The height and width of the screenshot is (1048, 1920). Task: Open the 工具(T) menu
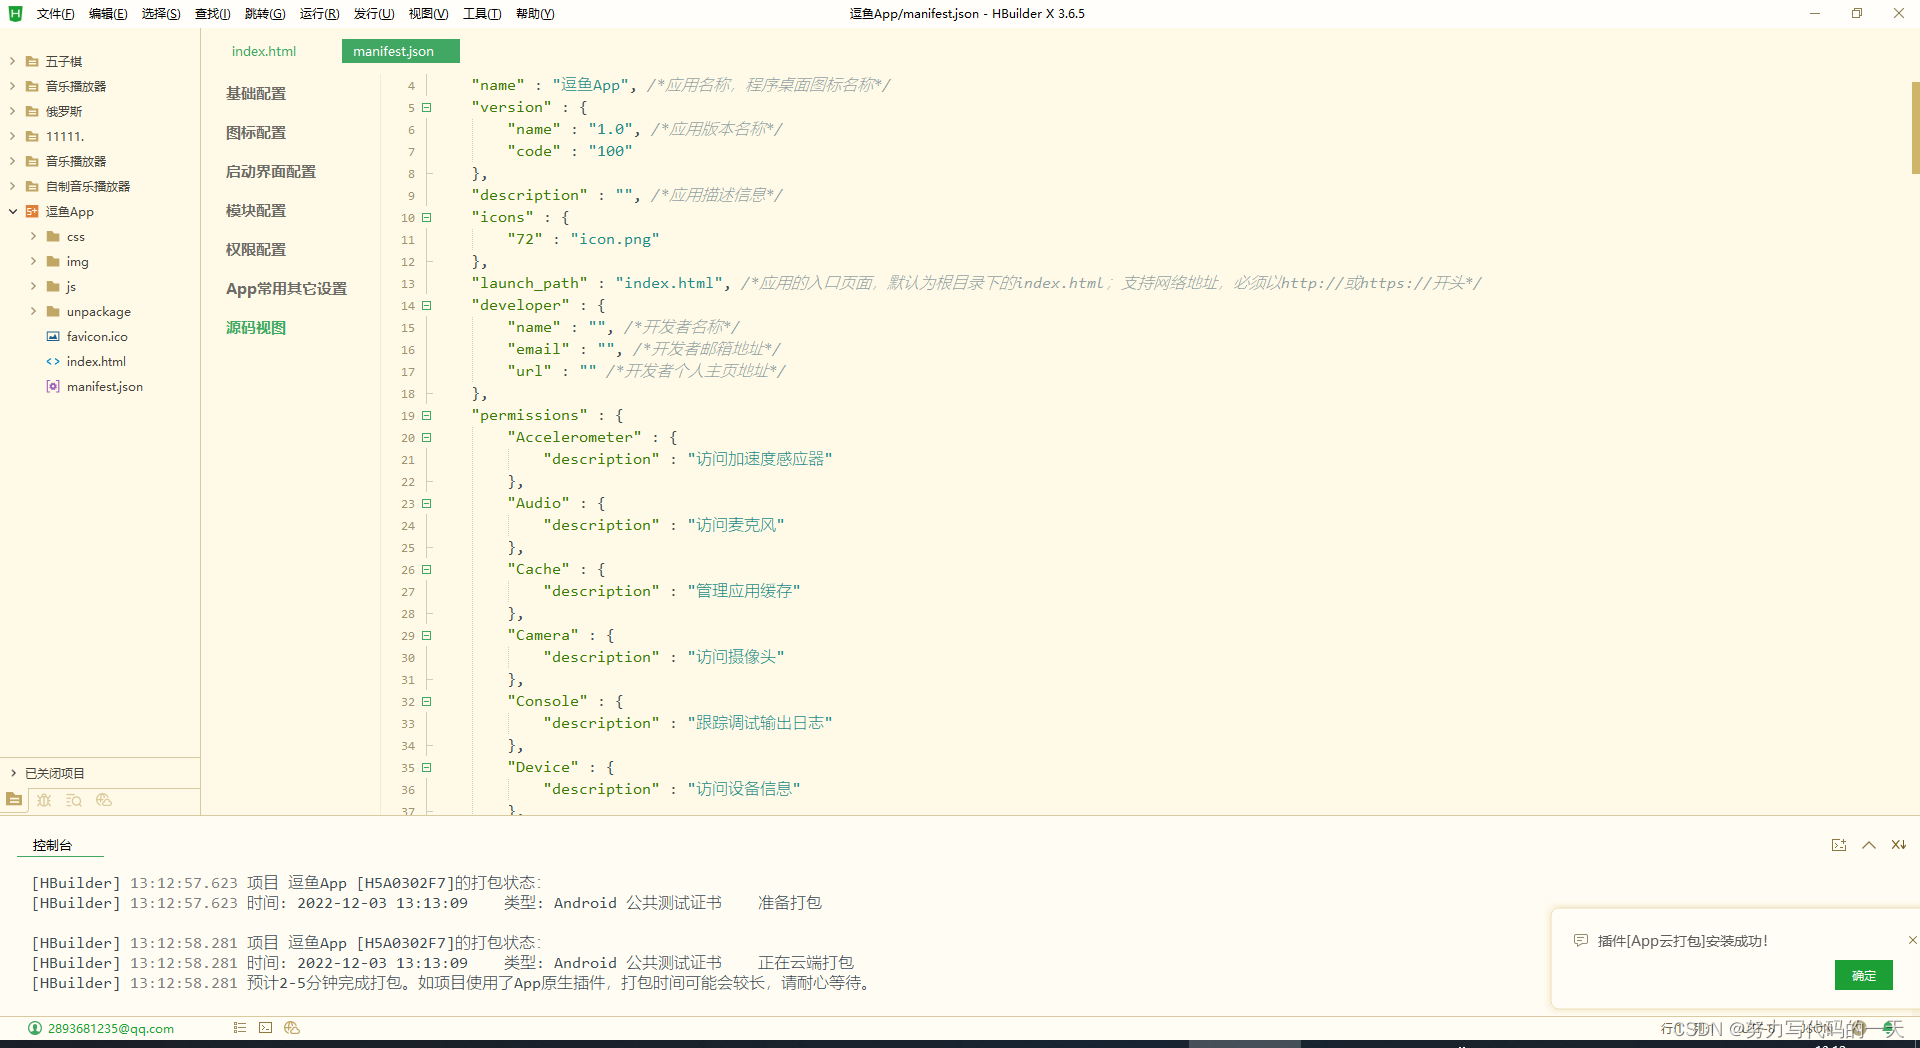(x=482, y=13)
